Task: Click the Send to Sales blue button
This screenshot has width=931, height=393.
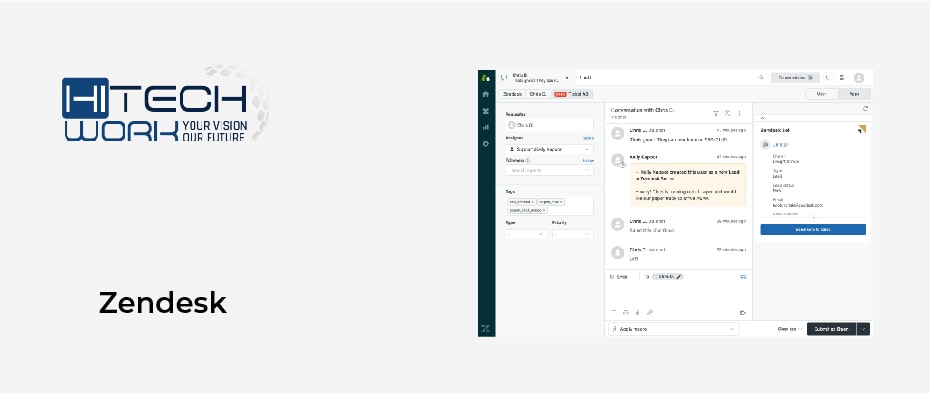Action: point(813,230)
